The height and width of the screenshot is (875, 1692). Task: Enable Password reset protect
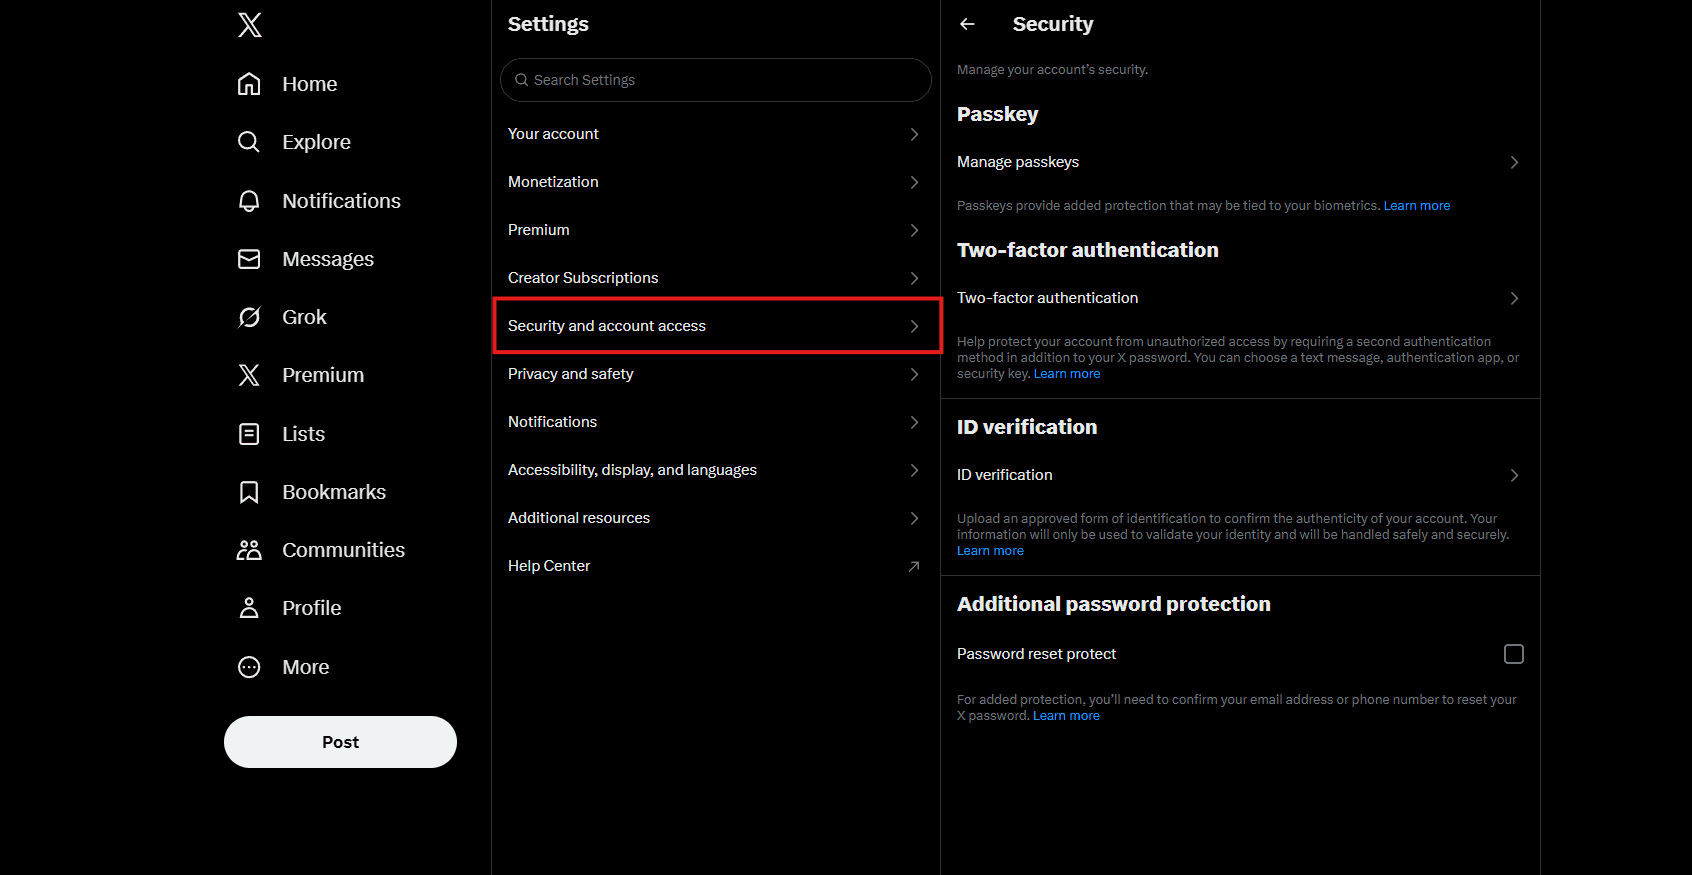[1513, 653]
